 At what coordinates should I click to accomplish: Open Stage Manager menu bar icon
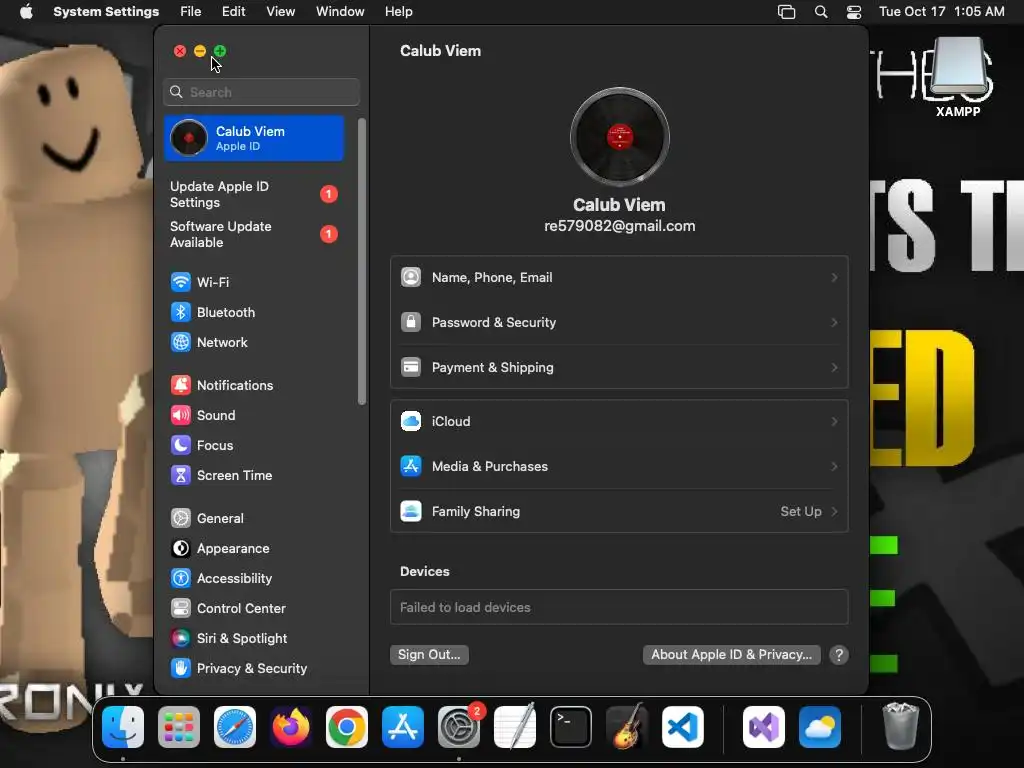[x=786, y=12]
